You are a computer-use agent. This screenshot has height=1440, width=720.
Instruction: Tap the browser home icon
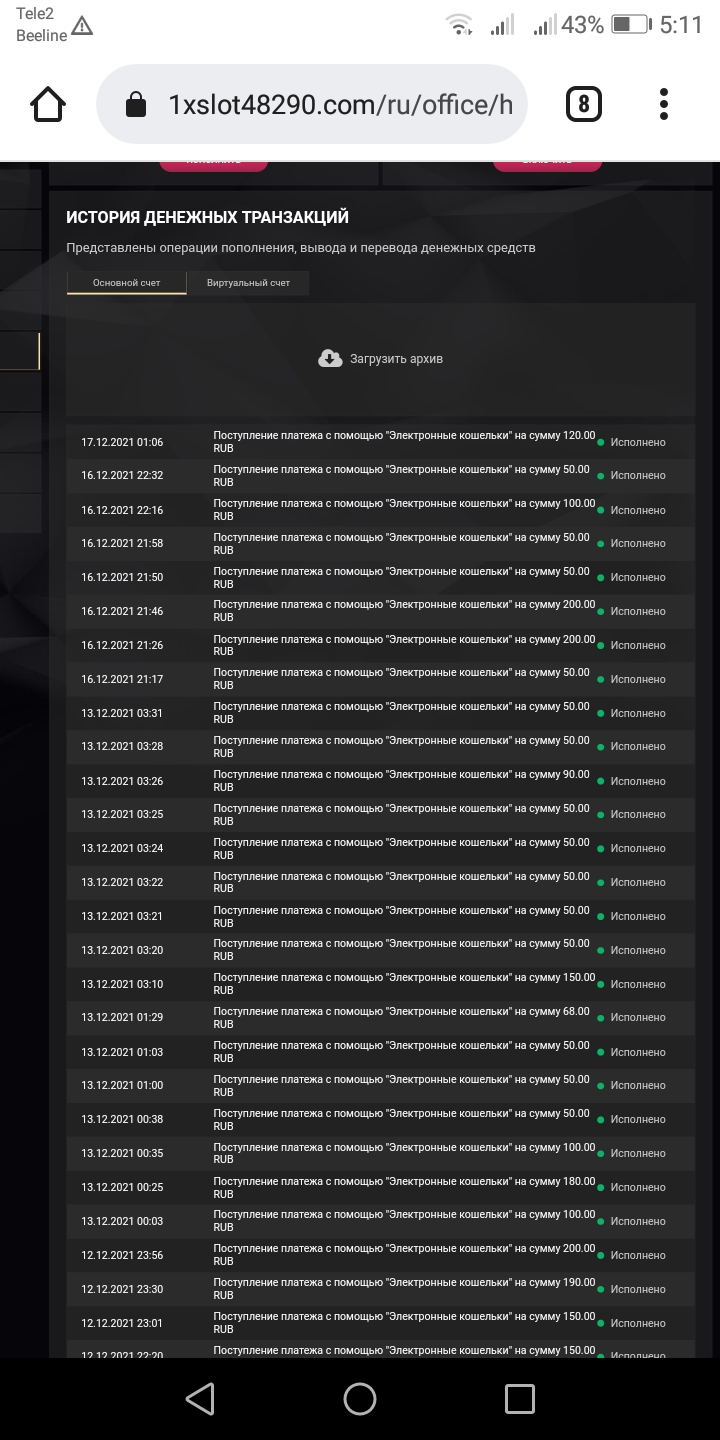pos(48,104)
